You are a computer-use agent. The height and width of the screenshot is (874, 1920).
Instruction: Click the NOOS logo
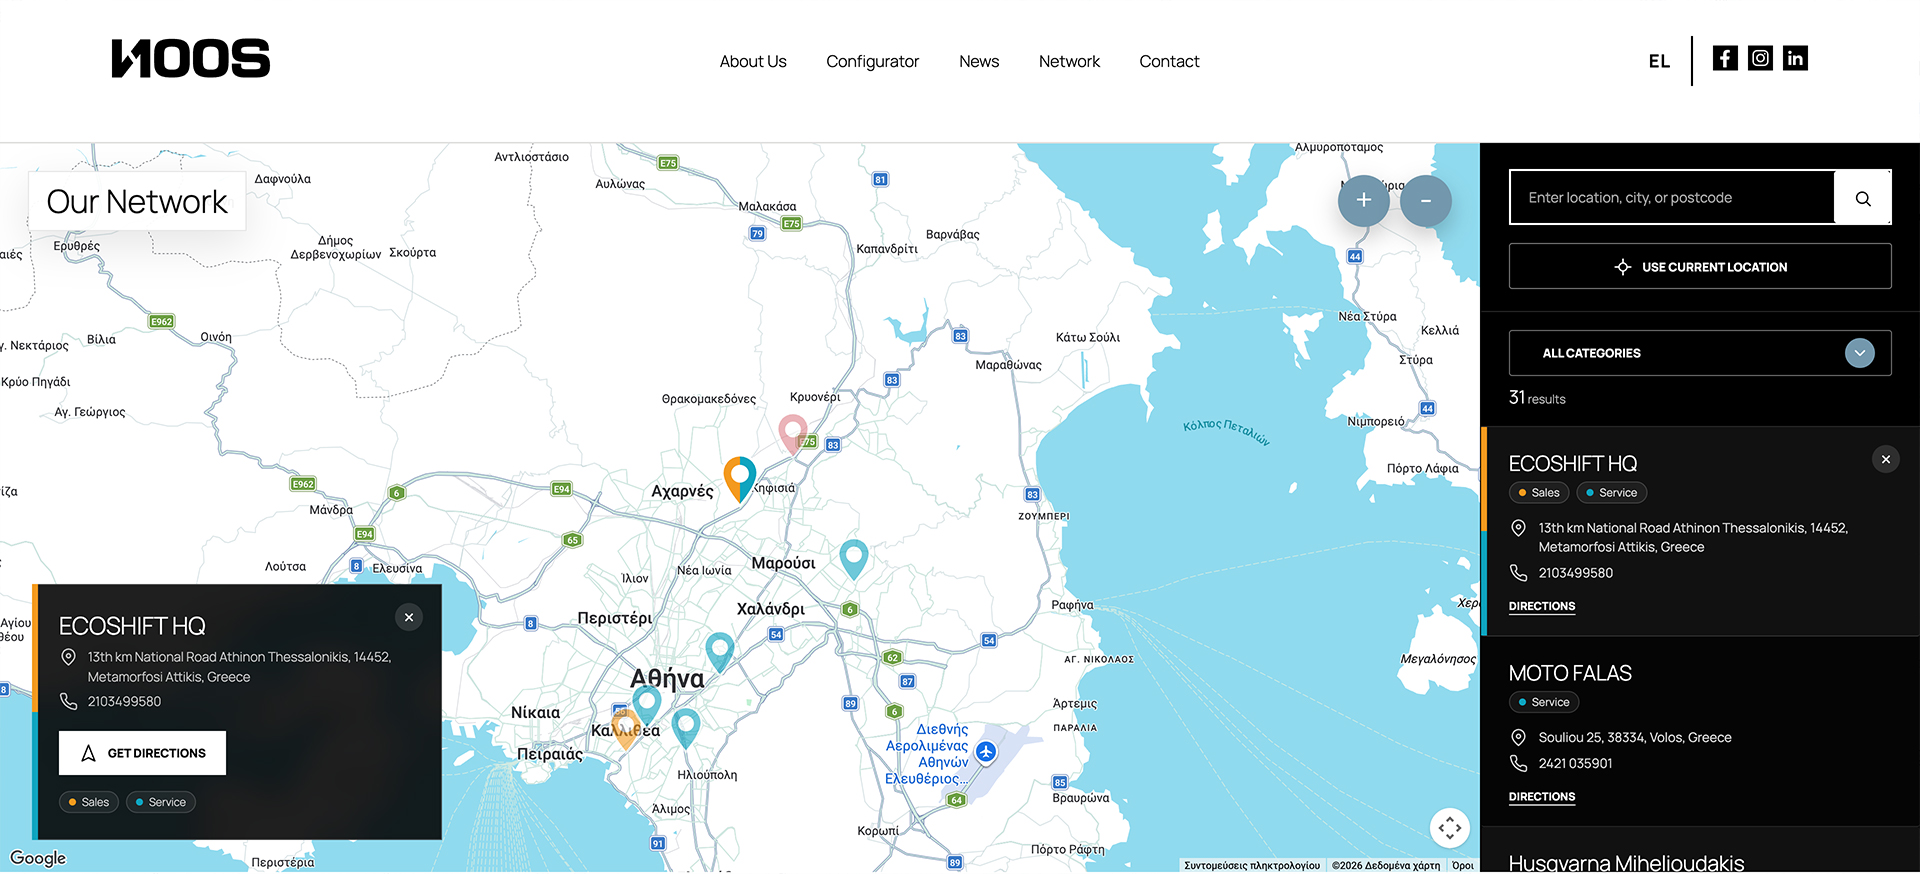pyautogui.click(x=191, y=59)
